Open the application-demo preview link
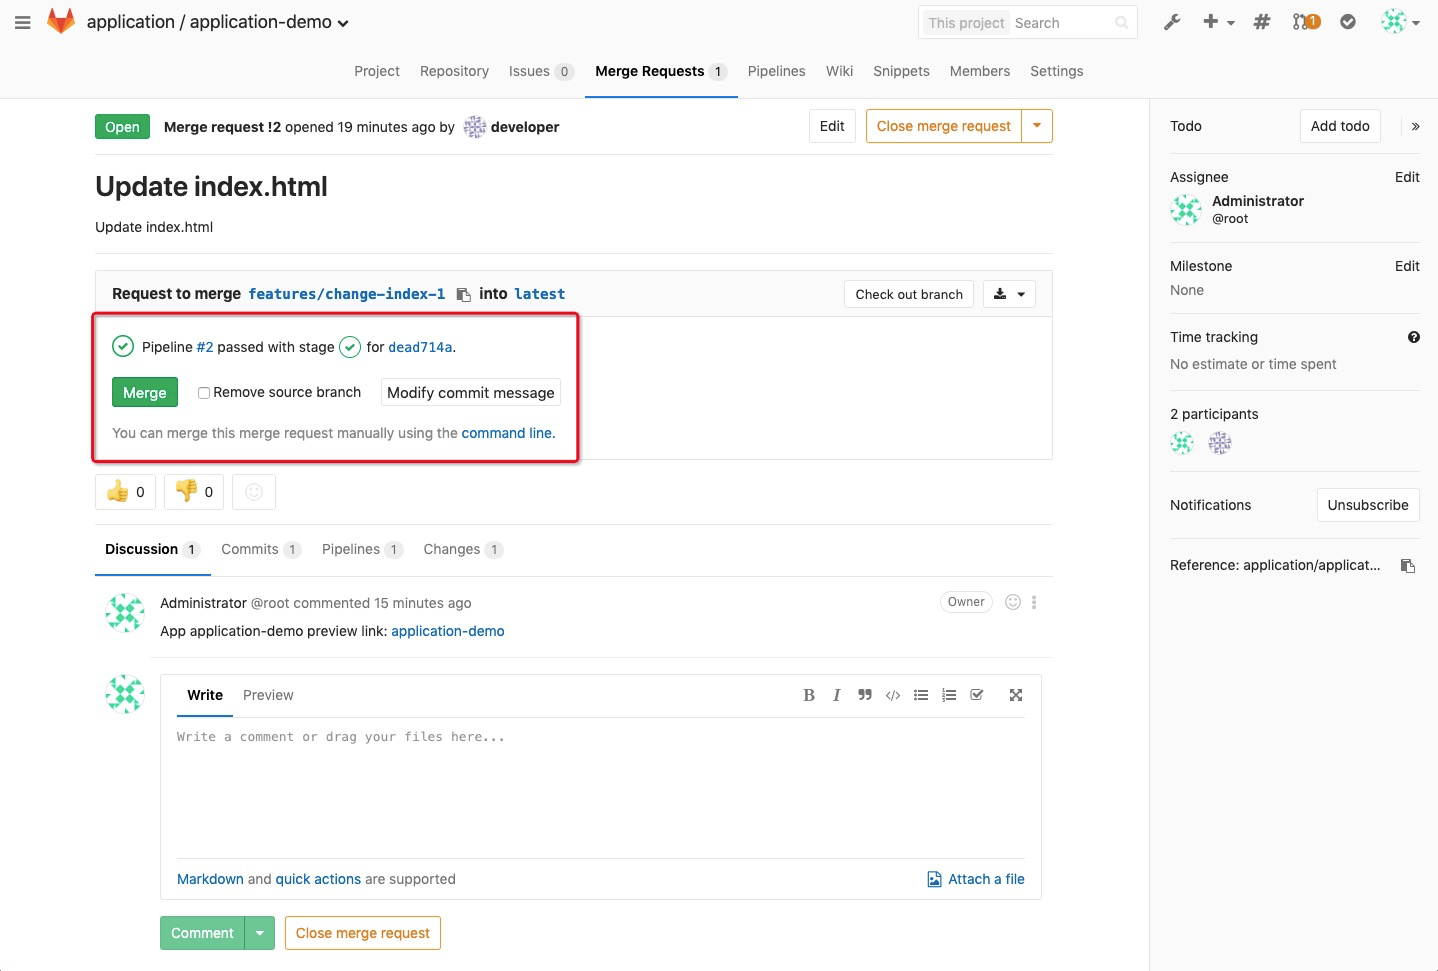Image resolution: width=1438 pixels, height=971 pixels. [448, 631]
